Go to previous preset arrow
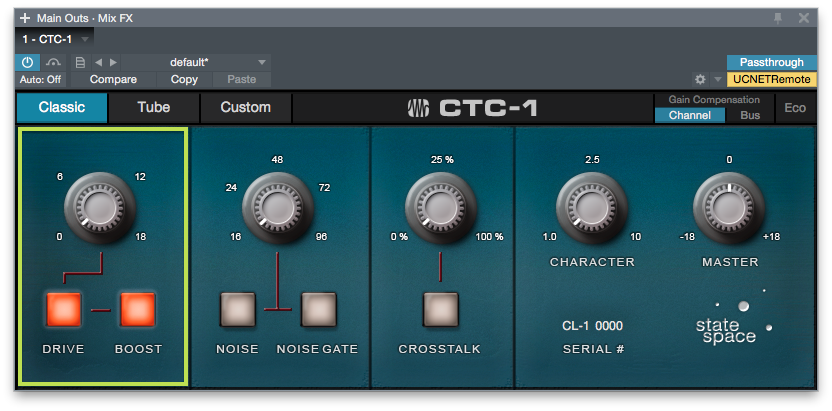This screenshot has width=832, height=411. point(98,63)
